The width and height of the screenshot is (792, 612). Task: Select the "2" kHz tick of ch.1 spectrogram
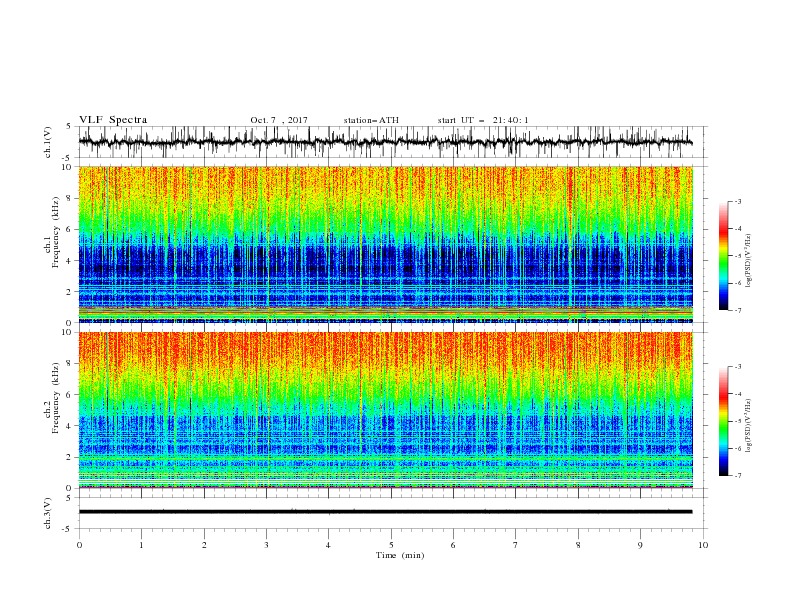tap(70, 292)
